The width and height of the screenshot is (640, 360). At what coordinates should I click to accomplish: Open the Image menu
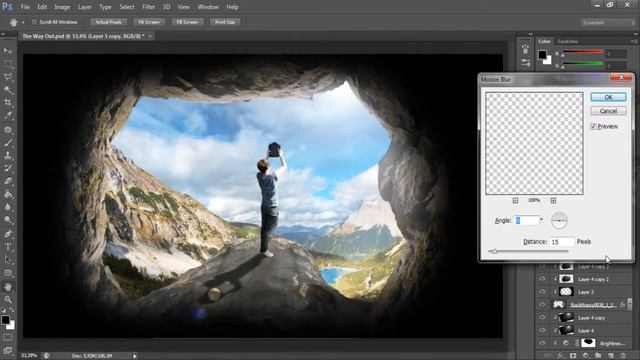point(62,7)
